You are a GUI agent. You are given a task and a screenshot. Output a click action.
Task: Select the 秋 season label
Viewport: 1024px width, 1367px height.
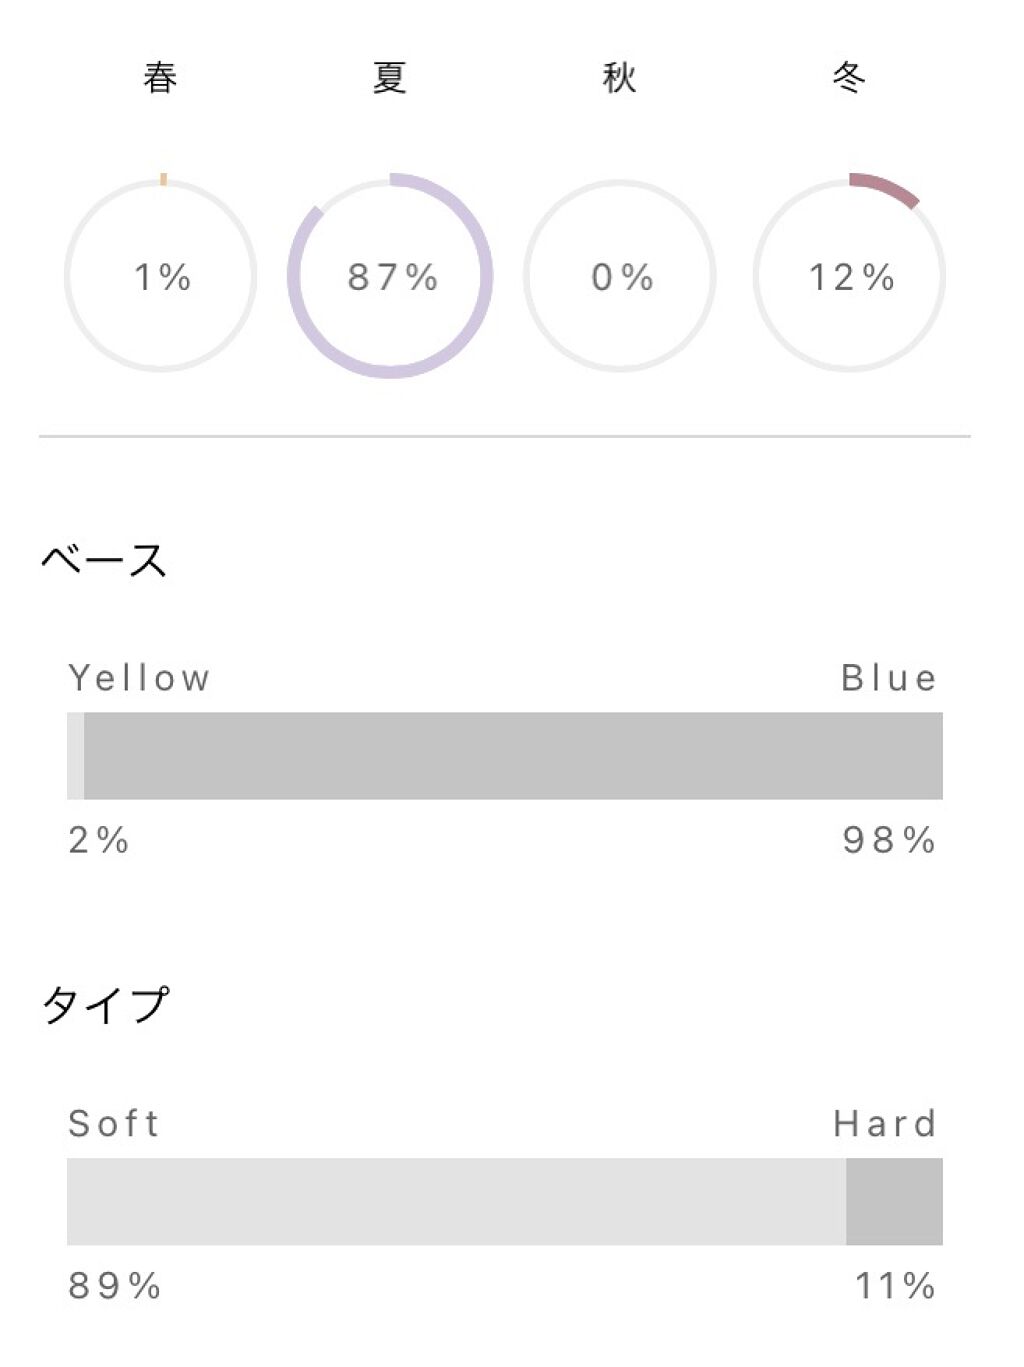pyautogui.click(x=620, y=77)
